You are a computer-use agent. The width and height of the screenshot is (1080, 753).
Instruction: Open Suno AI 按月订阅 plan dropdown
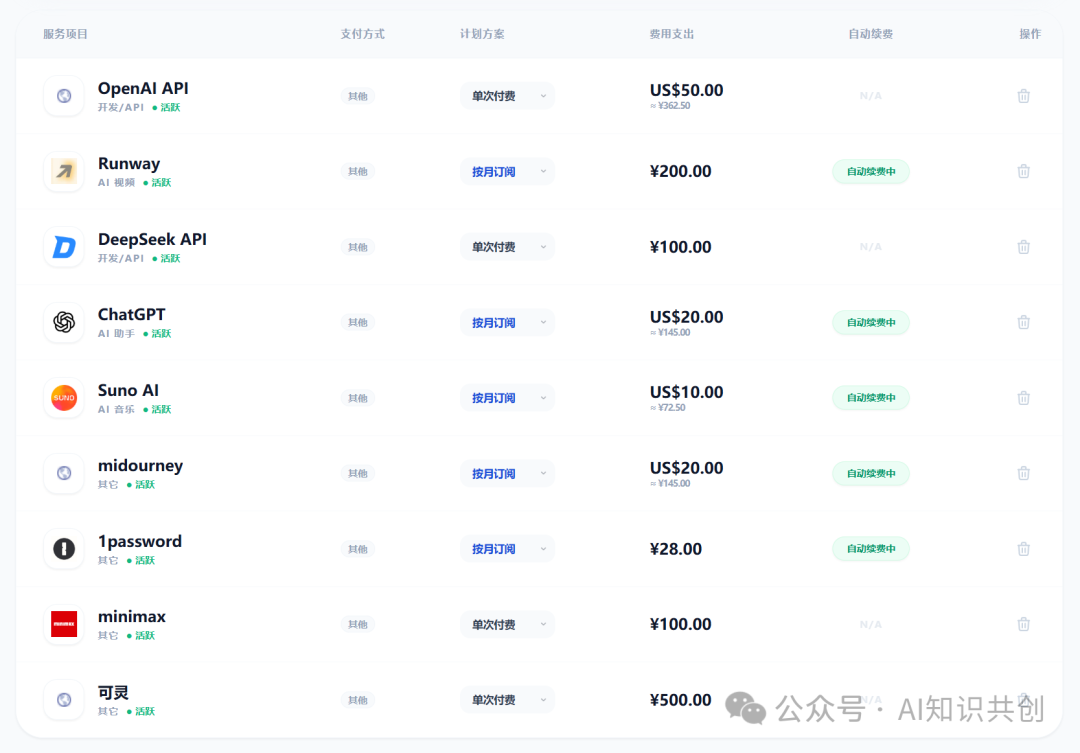(508, 398)
